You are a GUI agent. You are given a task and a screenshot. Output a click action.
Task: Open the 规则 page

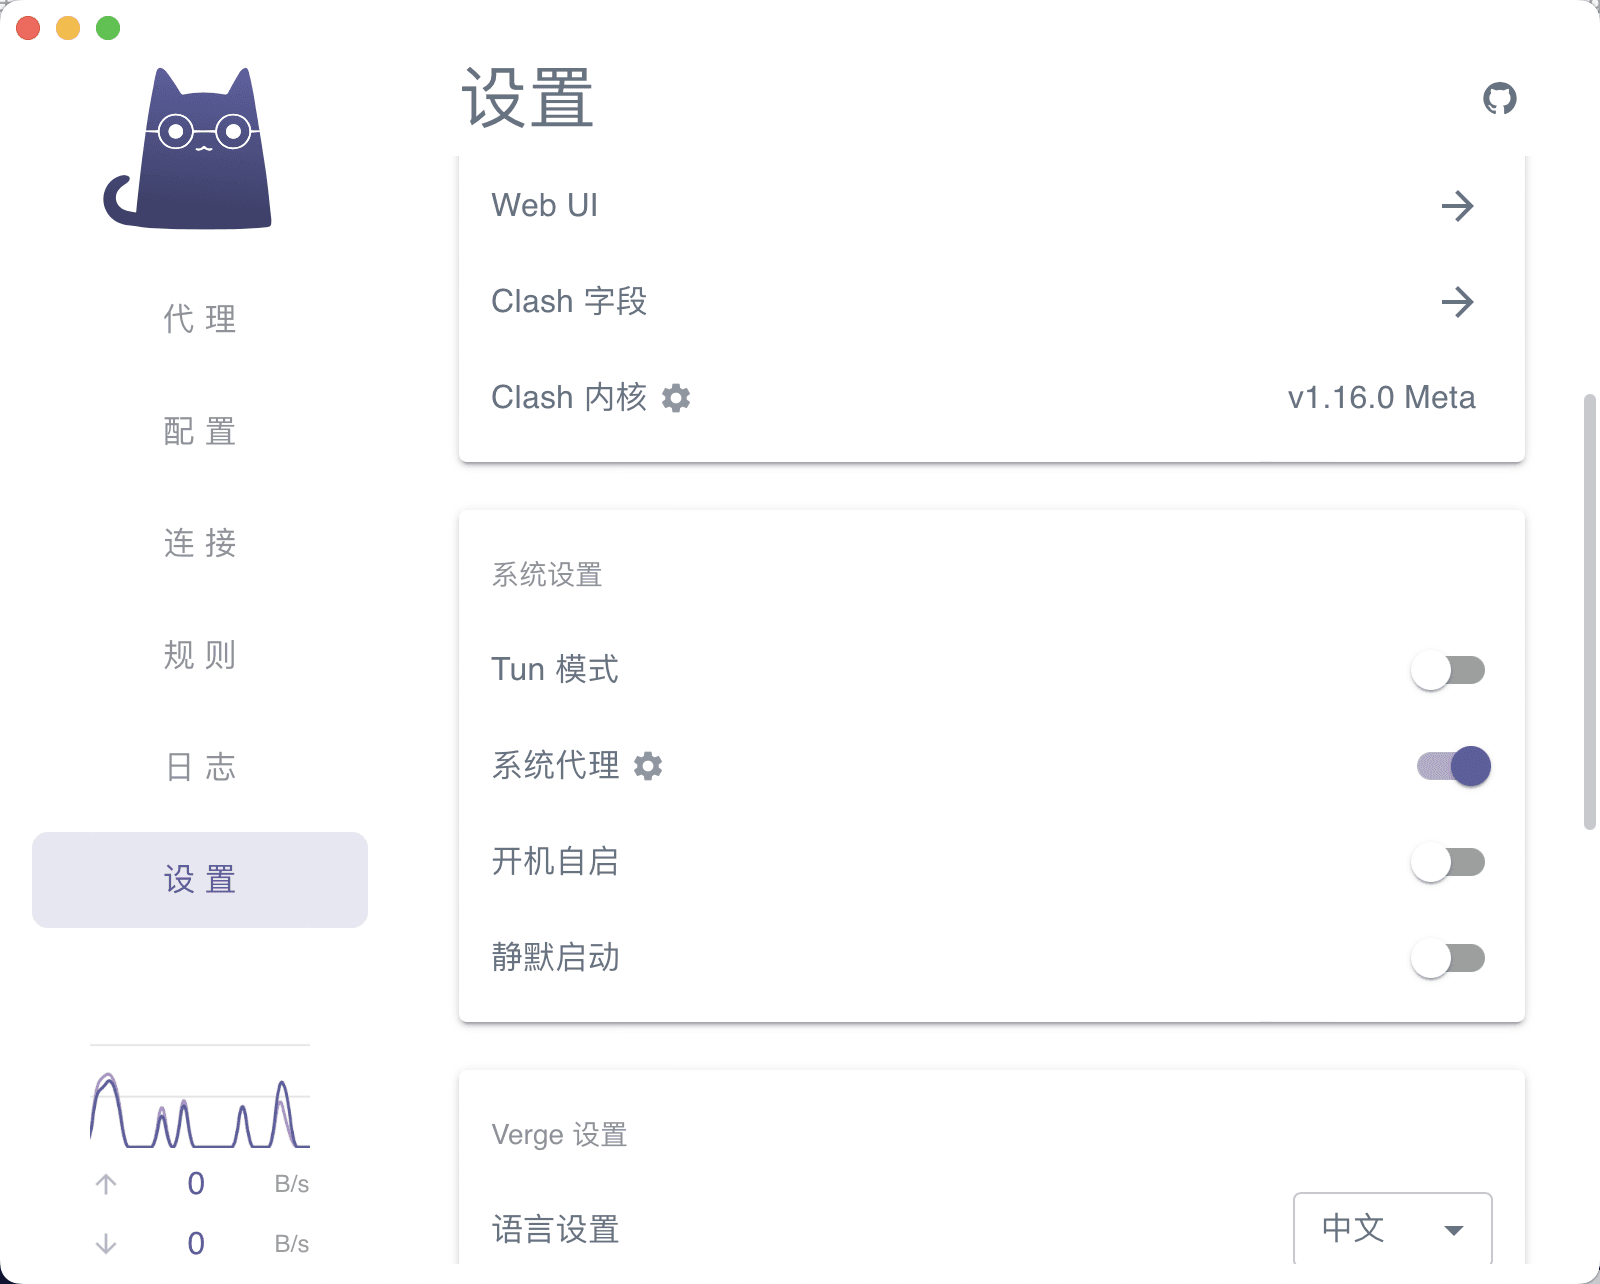click(200, 656)
